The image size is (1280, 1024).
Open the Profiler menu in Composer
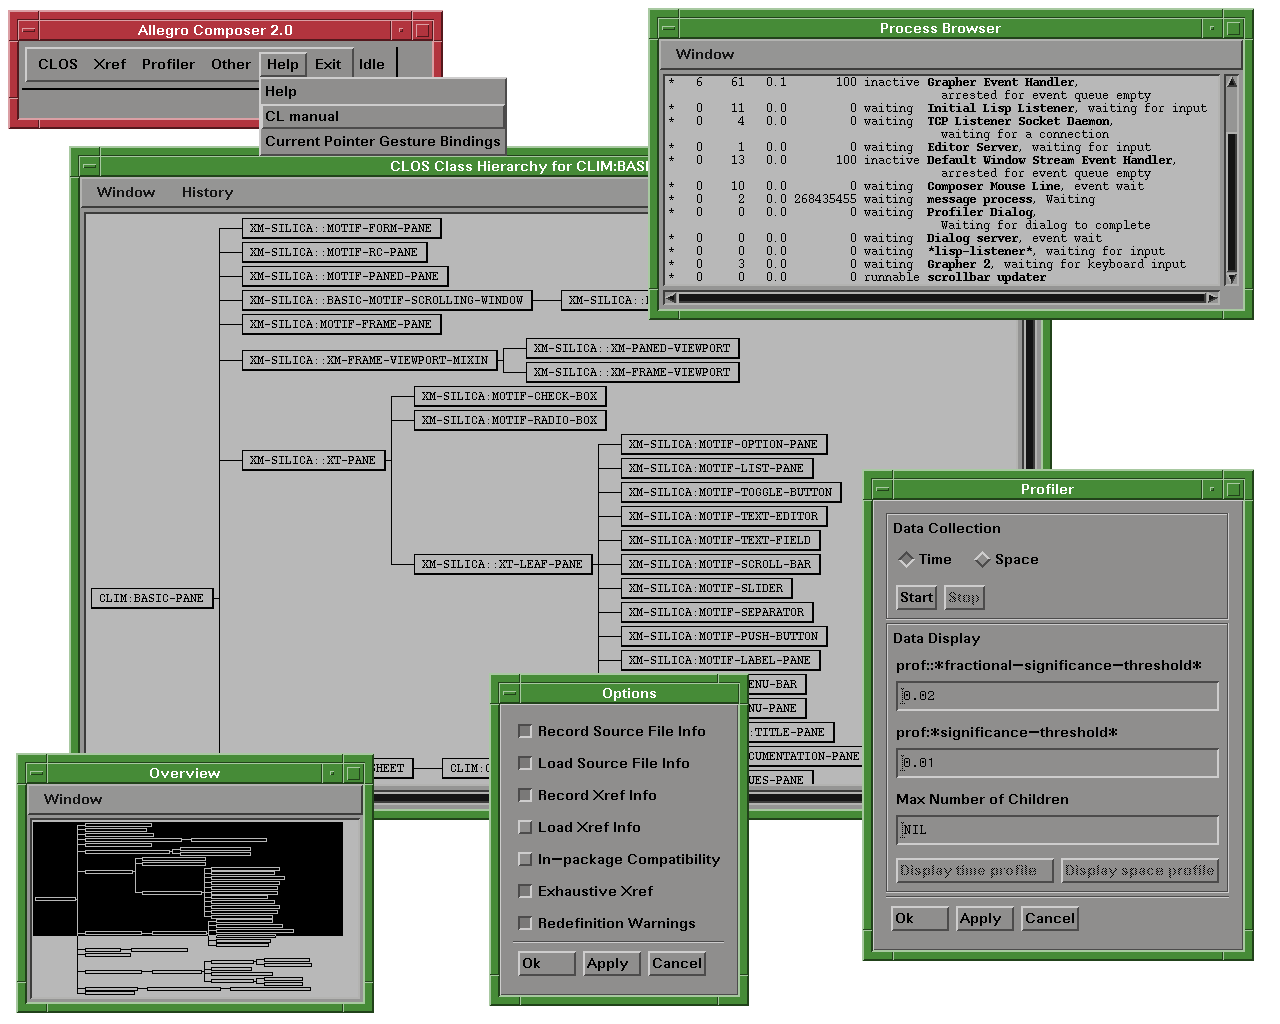coord(168,64)
